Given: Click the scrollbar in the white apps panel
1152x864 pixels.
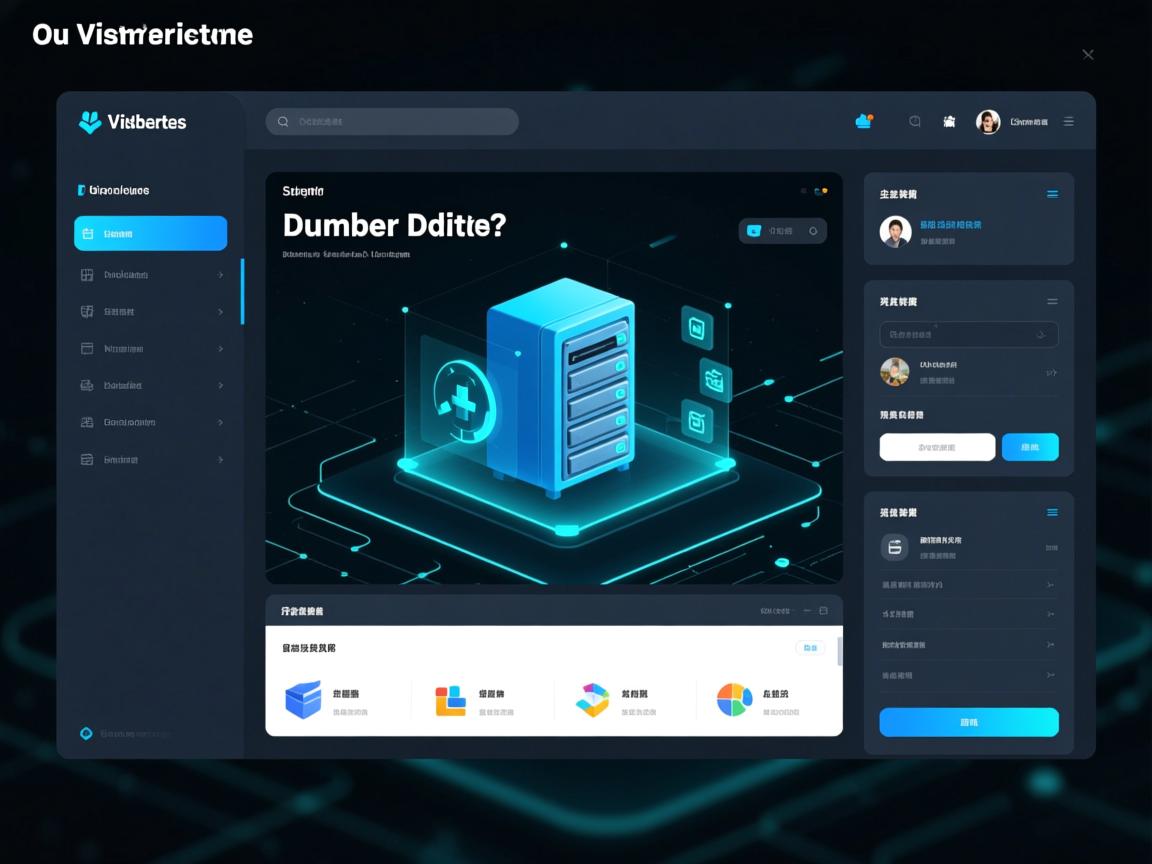Looking at the screenshot, I should 839,651.
